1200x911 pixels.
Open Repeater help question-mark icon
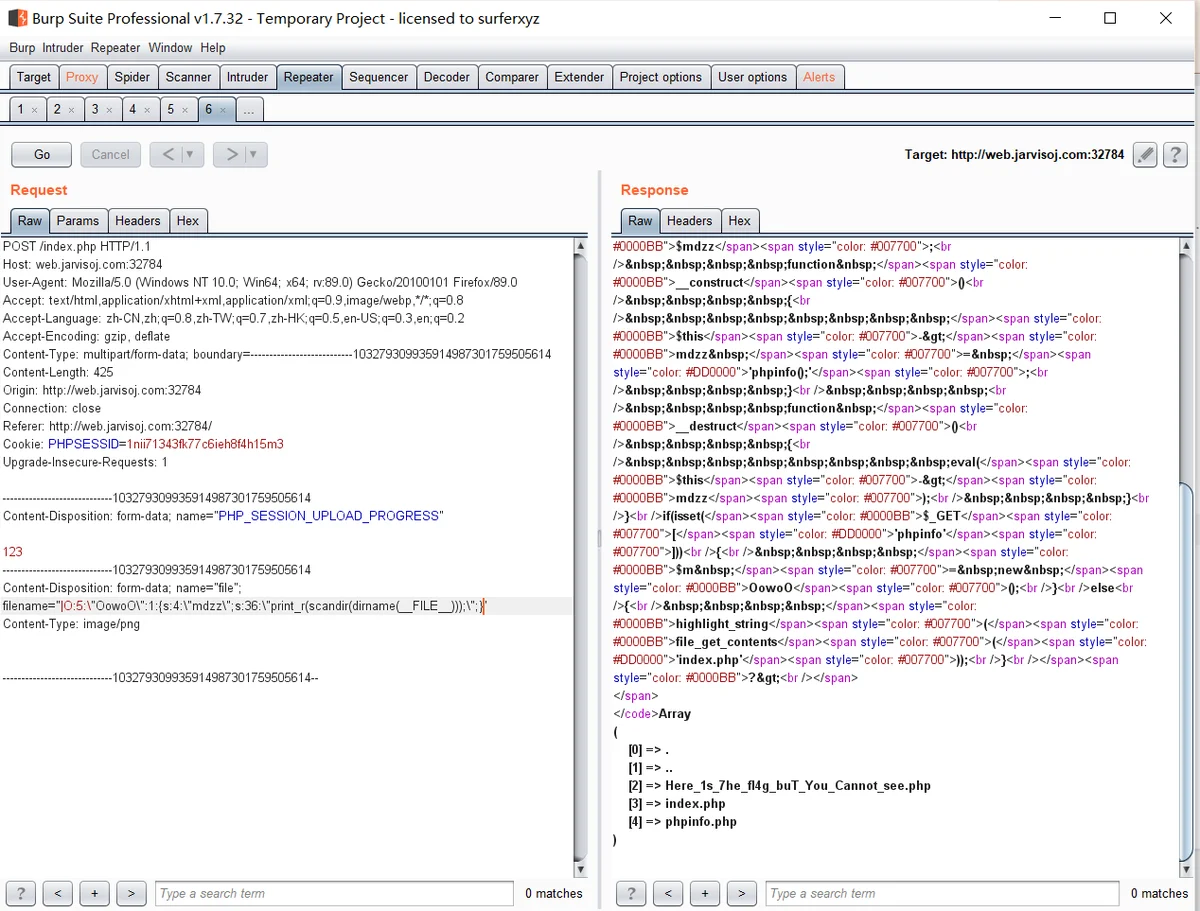point(1175,155)
